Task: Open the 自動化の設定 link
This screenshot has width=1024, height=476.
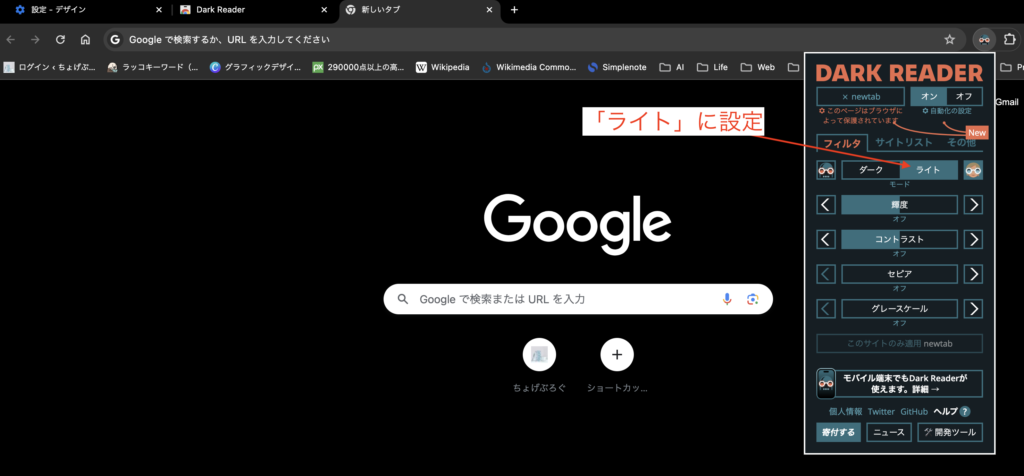Action: point(946,111)
